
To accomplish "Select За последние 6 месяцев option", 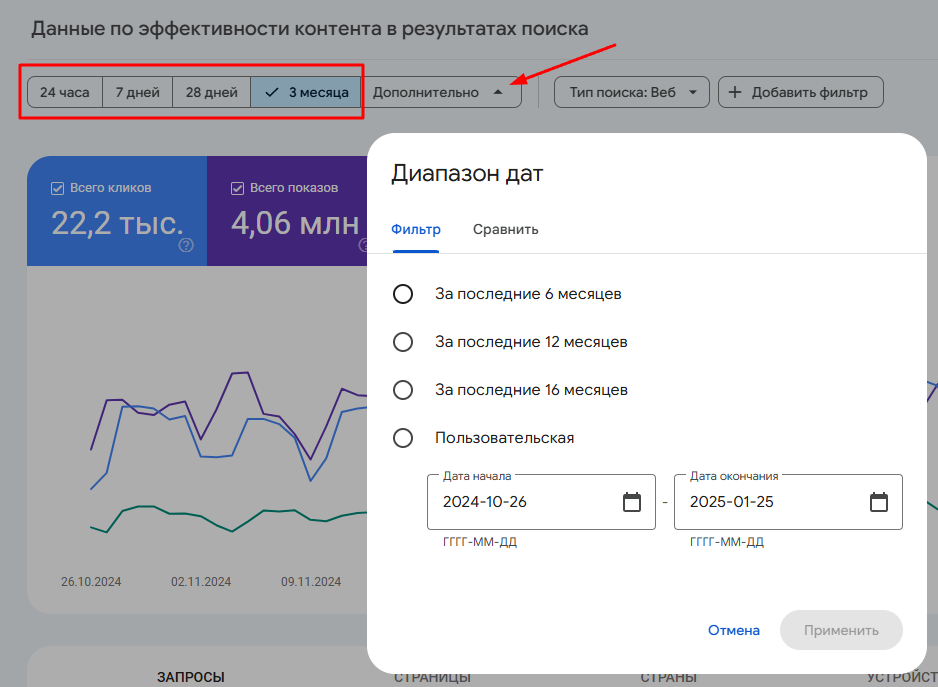I will (x=403, y=294).
